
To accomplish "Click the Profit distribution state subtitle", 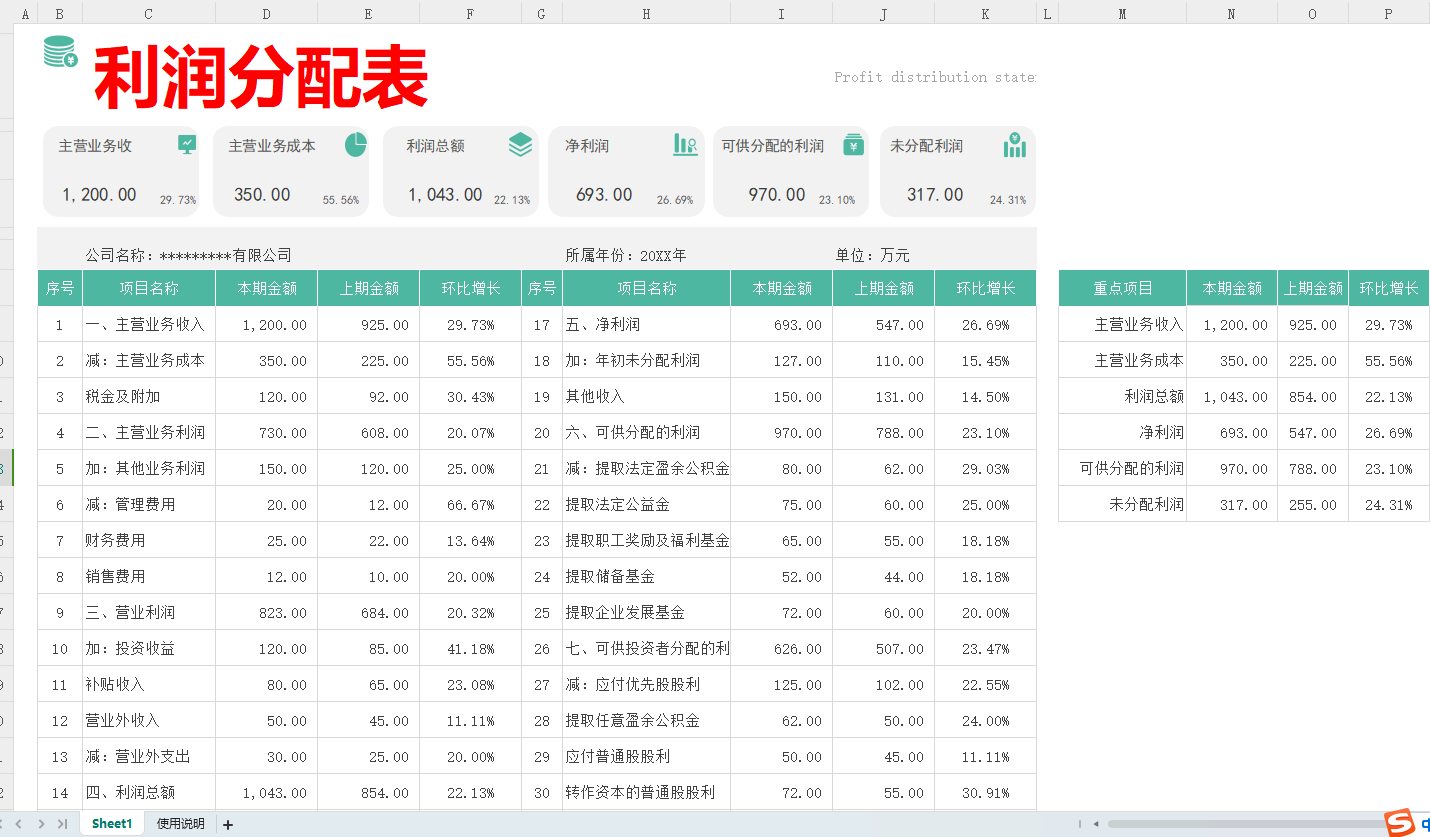I will [x=935, y=77].
